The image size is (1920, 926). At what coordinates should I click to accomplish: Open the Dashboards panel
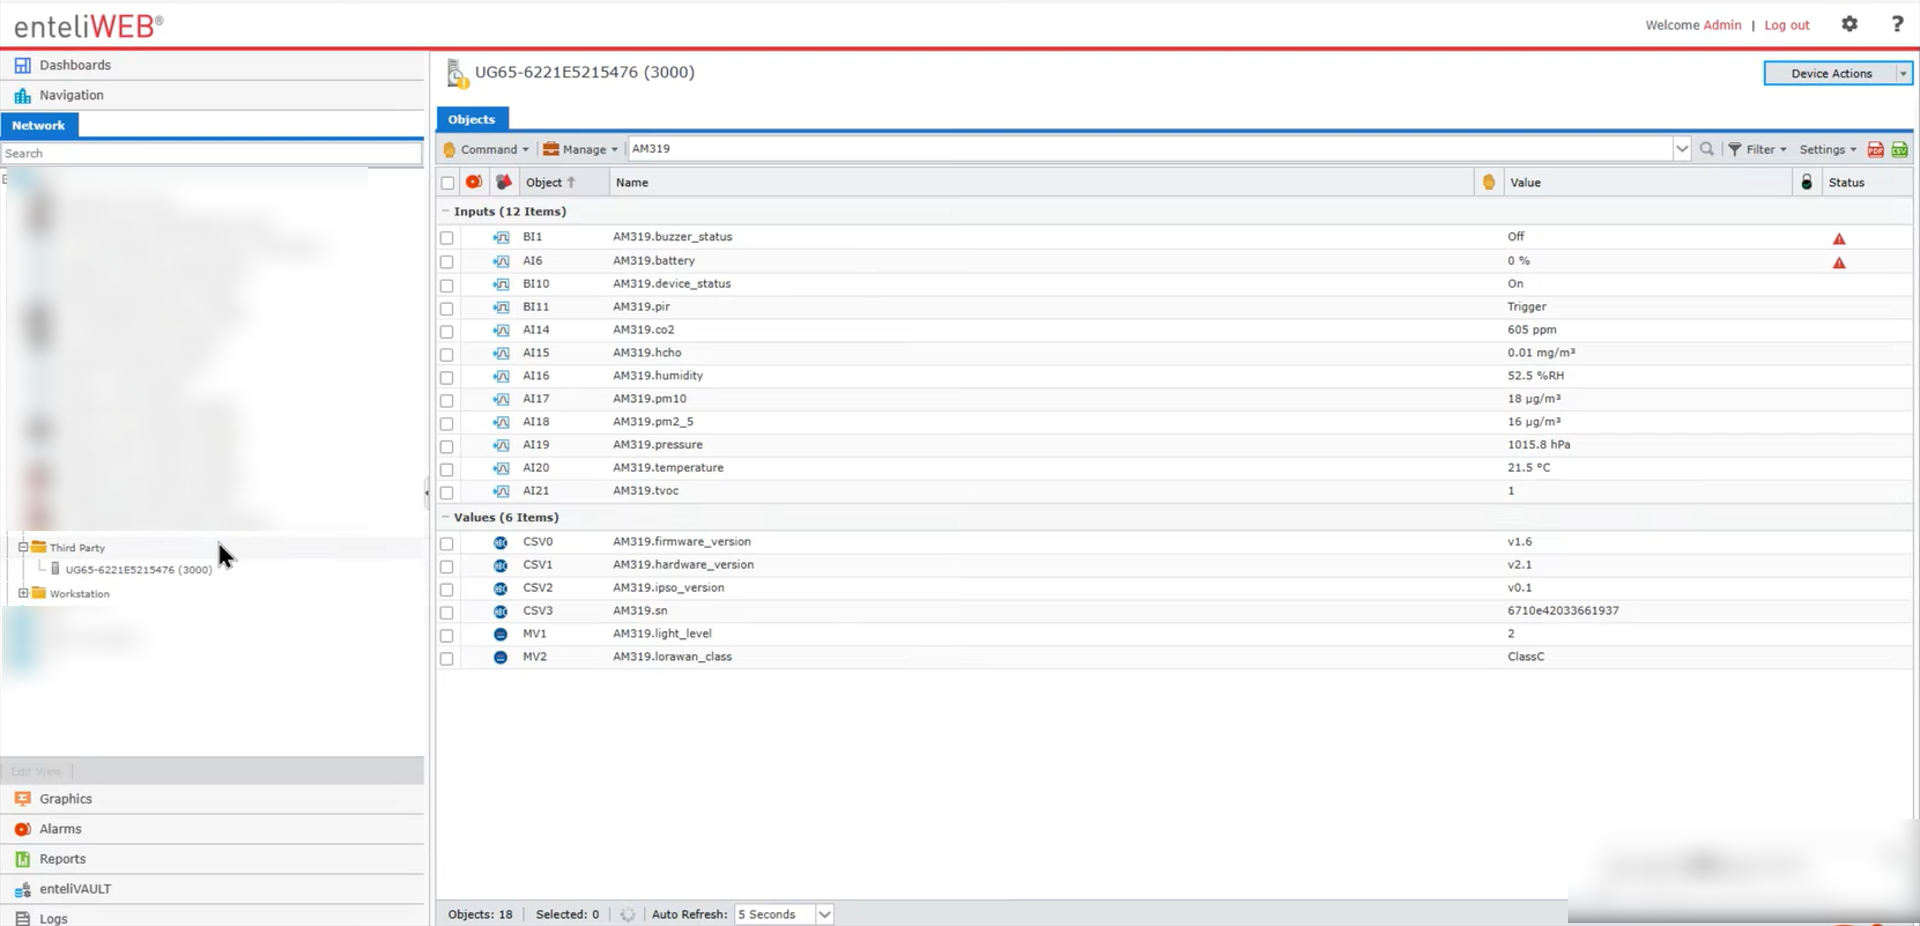[212, 65]
